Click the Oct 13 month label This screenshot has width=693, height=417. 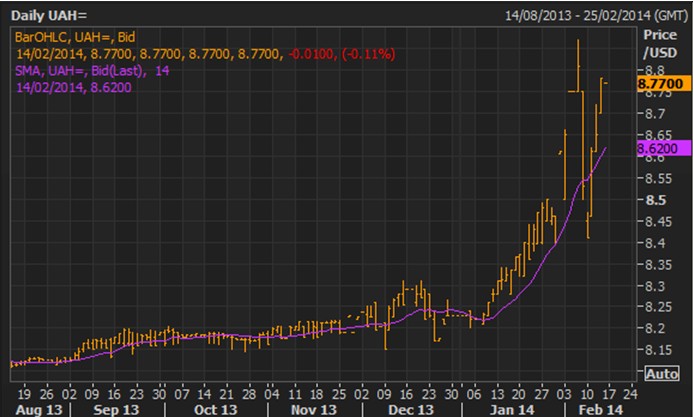pyautogui.click(x=213, y=409)
